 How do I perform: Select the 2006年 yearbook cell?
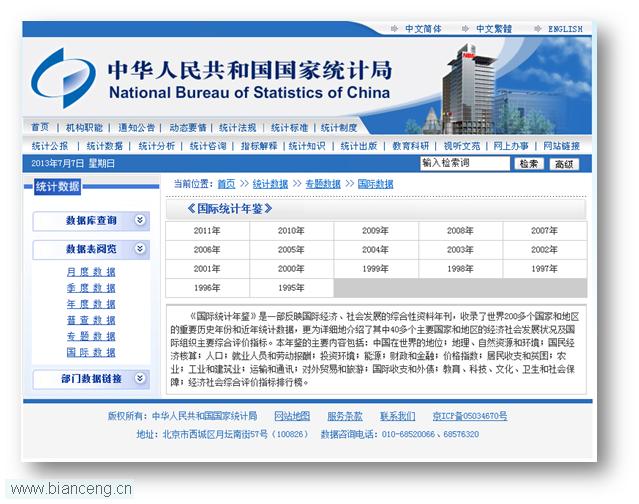tap(207, 250)
